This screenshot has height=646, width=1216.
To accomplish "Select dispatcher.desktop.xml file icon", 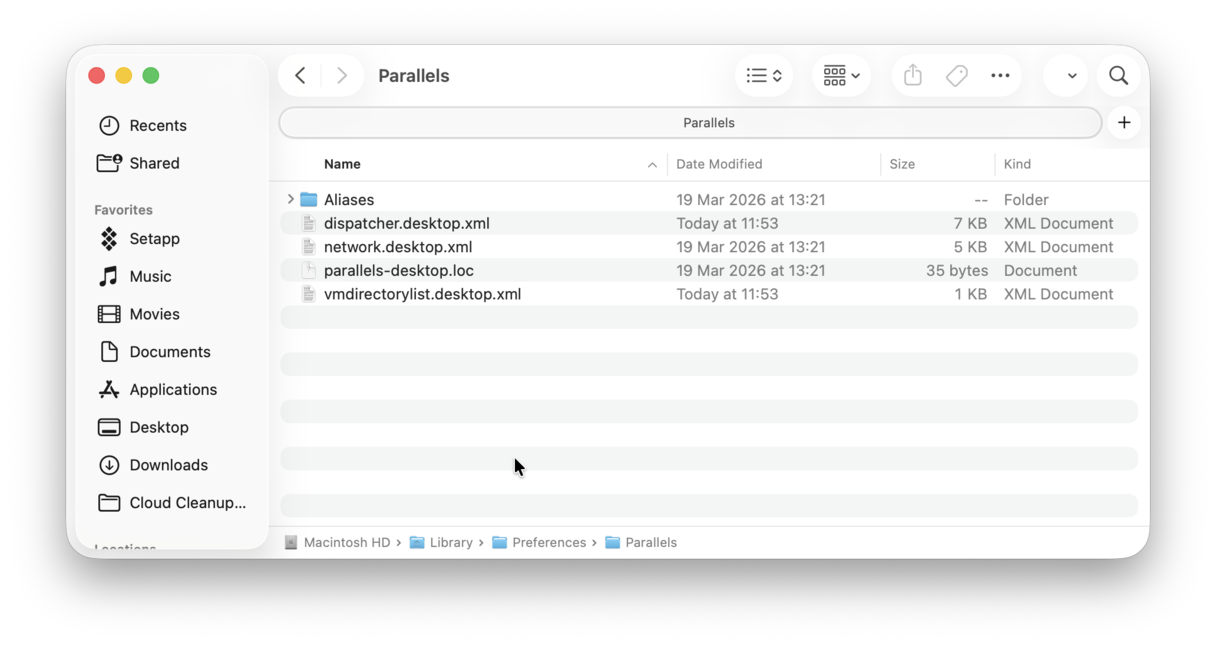I will click(309, 223).
